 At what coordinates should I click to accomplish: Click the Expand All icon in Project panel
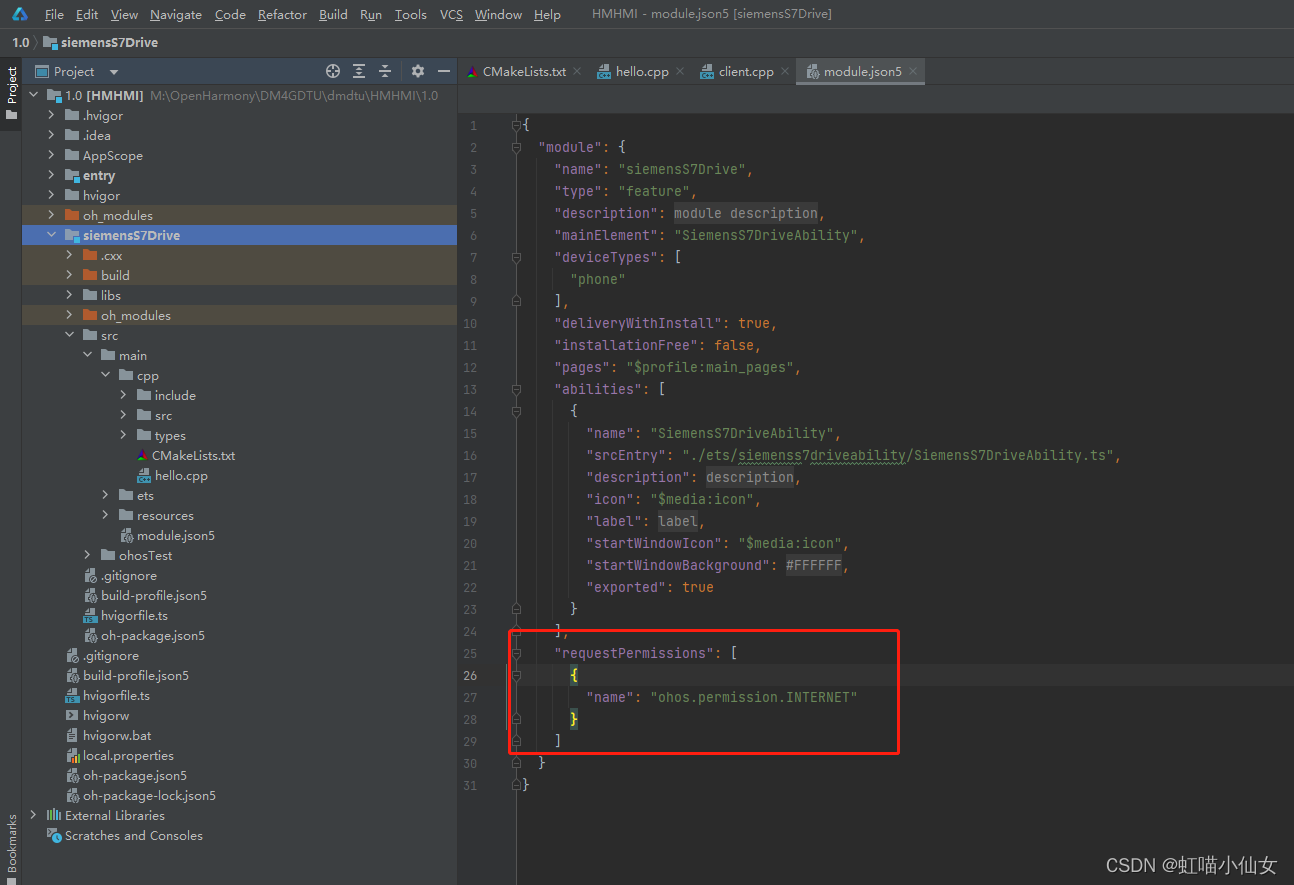[359, 71]
